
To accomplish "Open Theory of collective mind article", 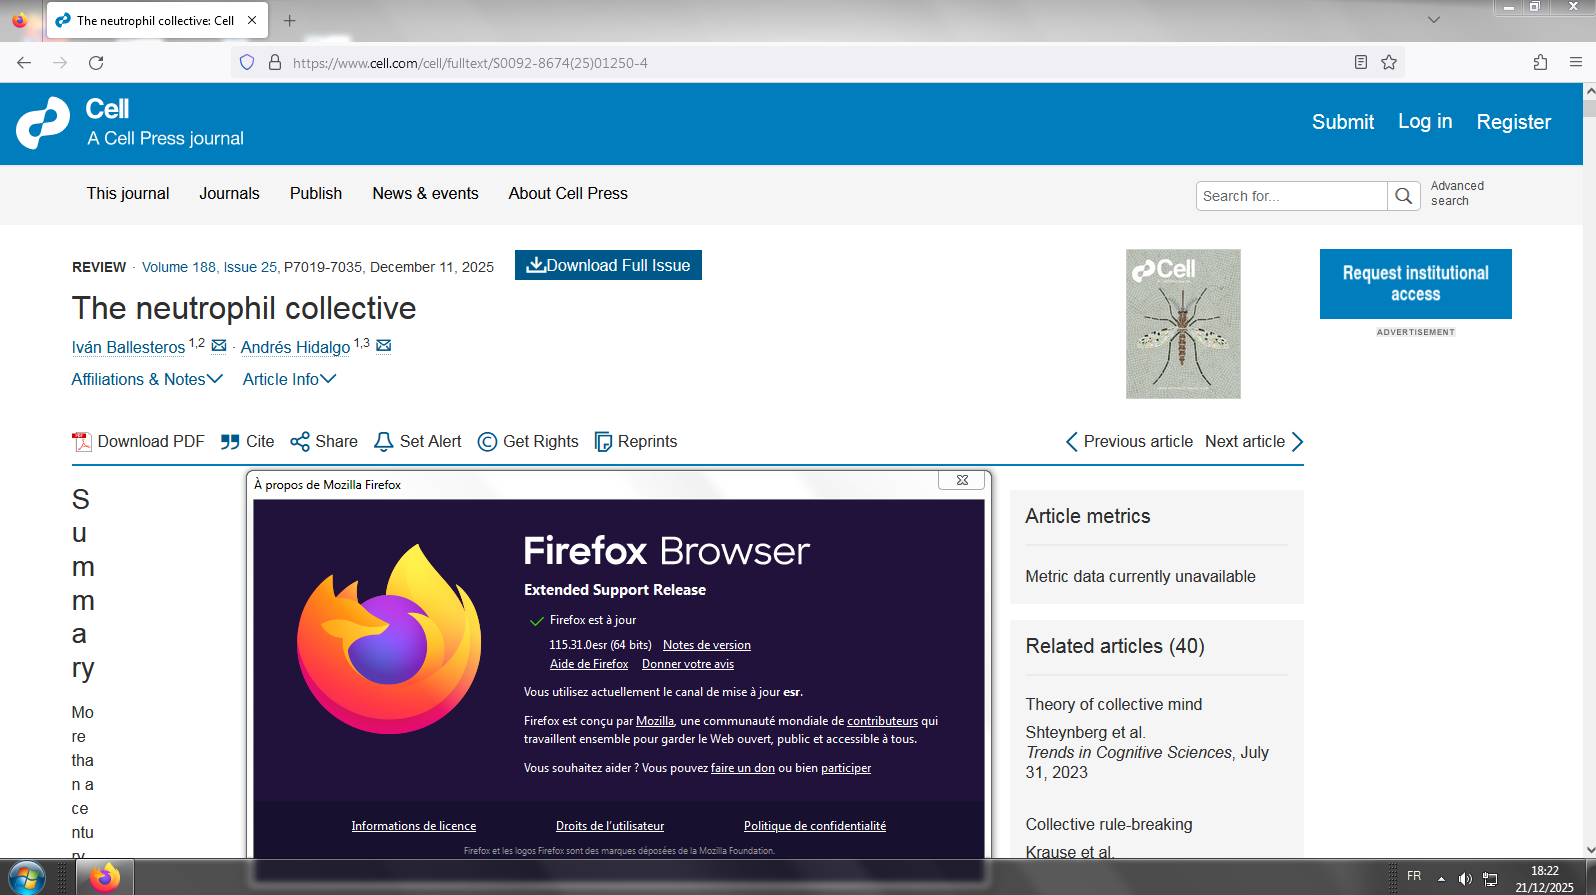I will coord(1114,704).
